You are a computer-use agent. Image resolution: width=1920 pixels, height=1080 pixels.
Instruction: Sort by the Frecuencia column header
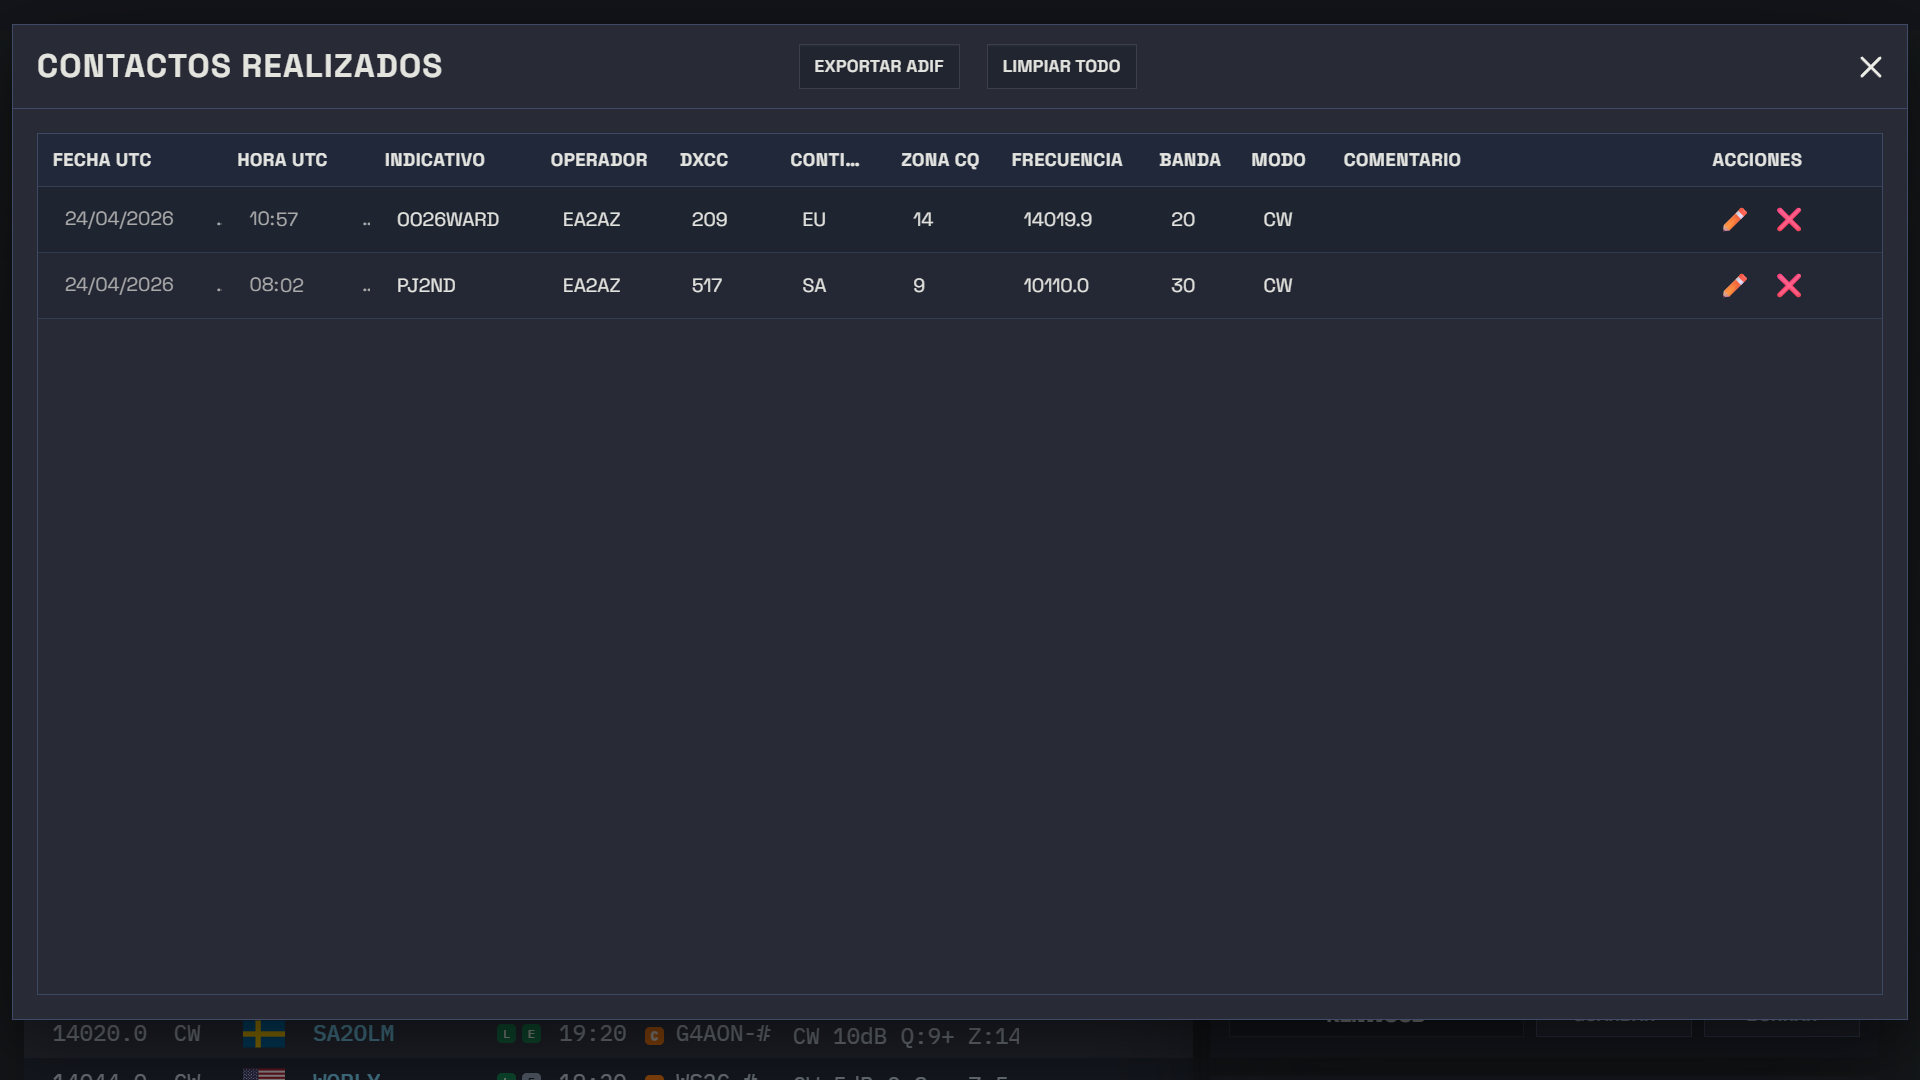pyautogui.click(x=1066, y=160)
